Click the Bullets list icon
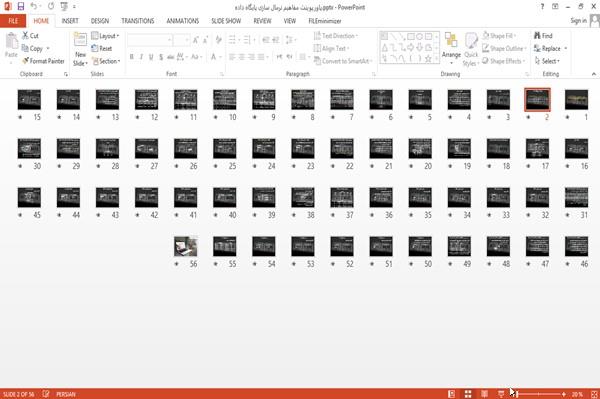 coord(232,39)
